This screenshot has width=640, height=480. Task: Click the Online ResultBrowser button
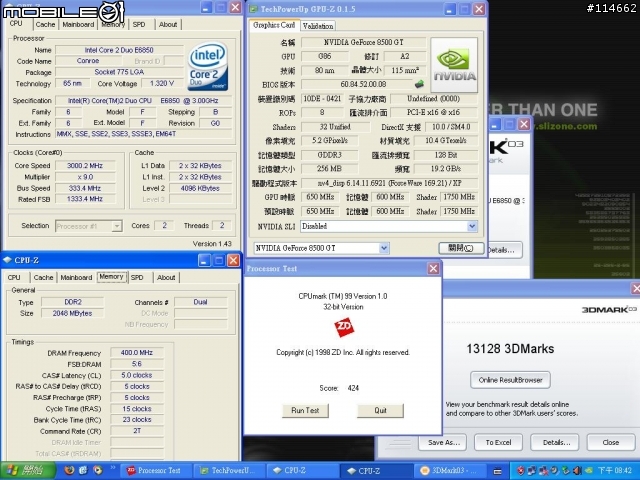tap(510, 380)
